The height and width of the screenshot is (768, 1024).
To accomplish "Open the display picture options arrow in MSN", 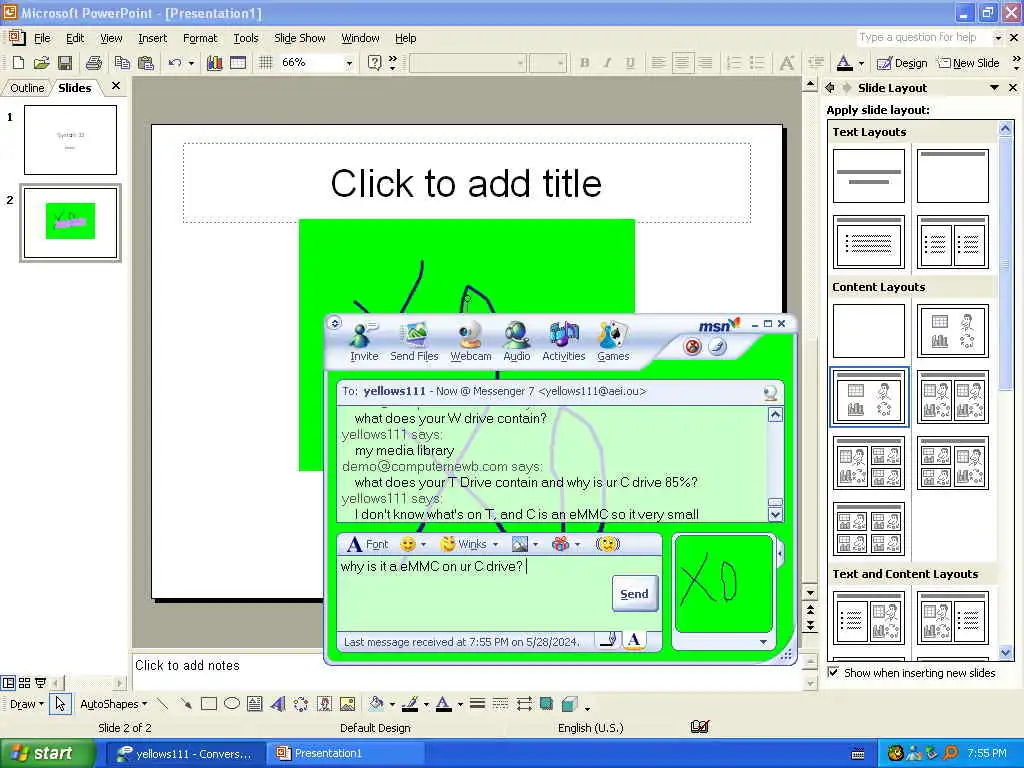I will (763, 642).
